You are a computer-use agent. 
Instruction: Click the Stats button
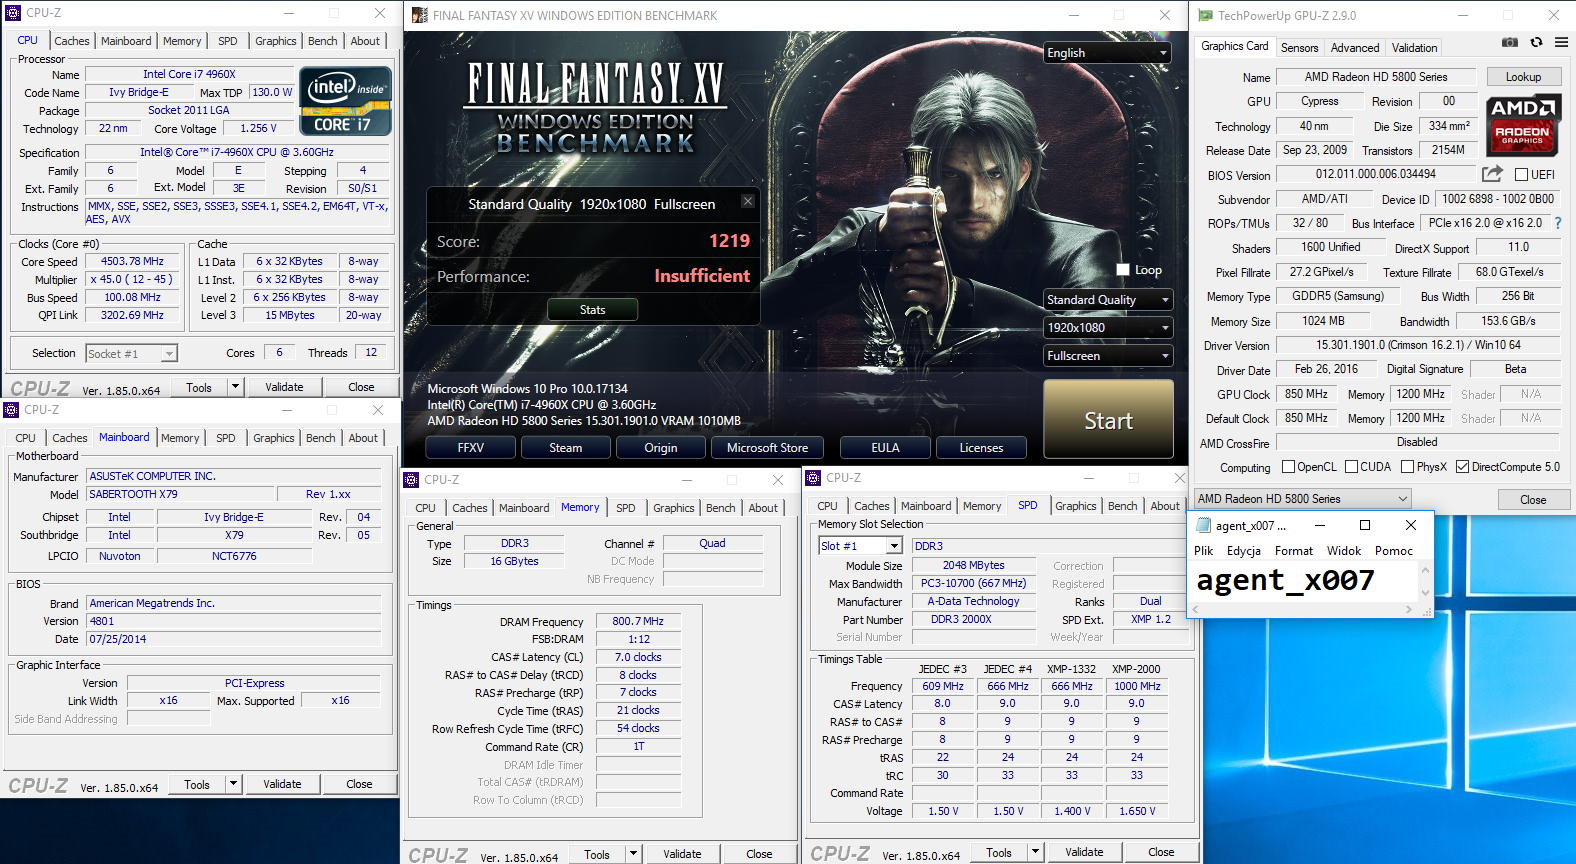click(x=592, y=310)
